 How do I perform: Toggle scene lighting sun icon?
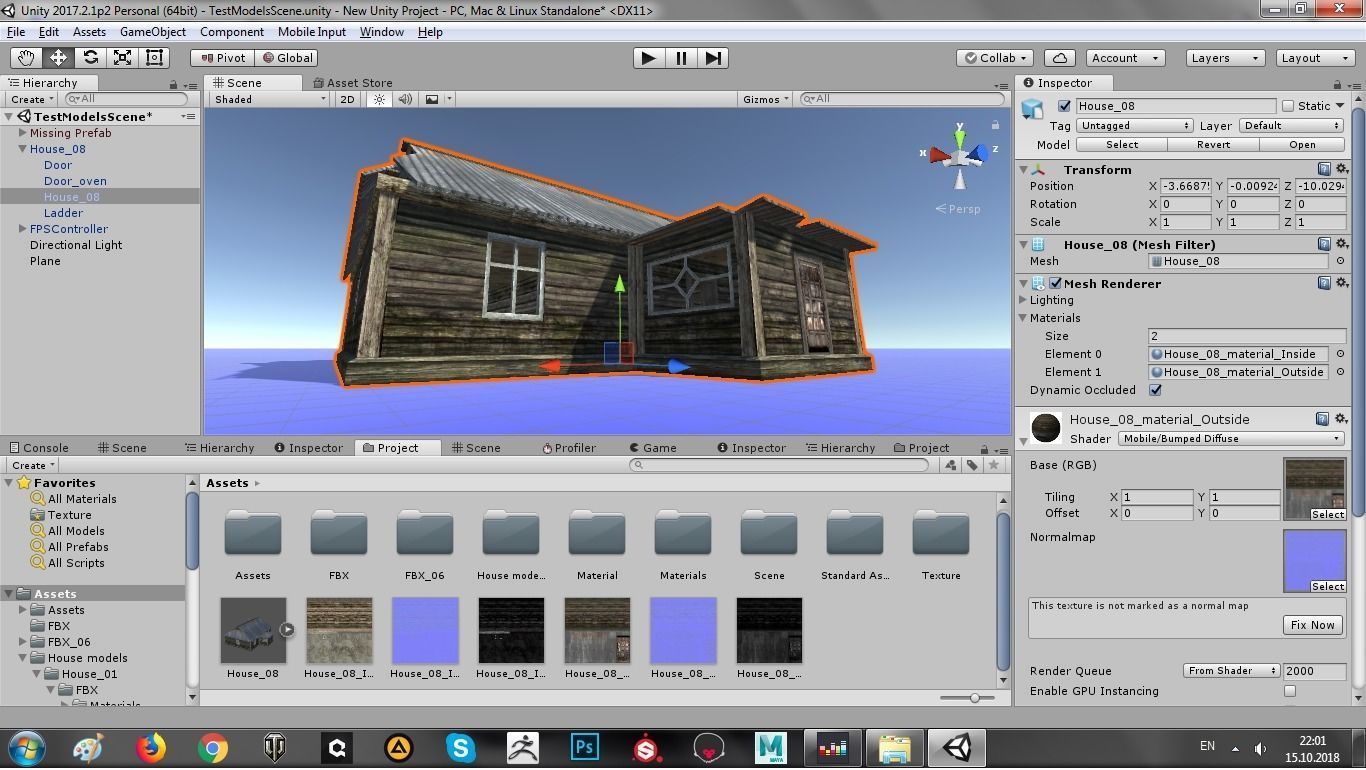pos(379,99)
